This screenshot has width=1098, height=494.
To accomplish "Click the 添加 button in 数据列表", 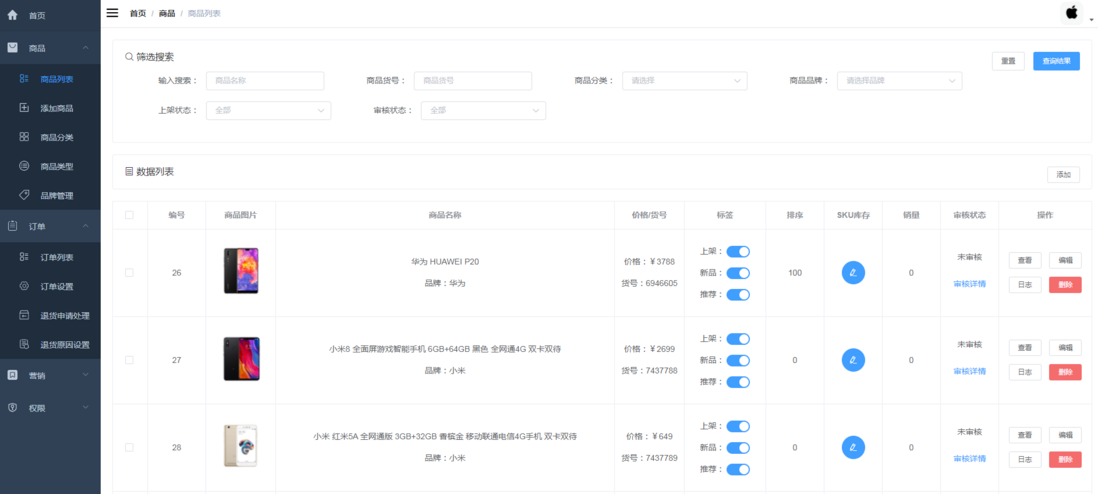I will 1063,174.
